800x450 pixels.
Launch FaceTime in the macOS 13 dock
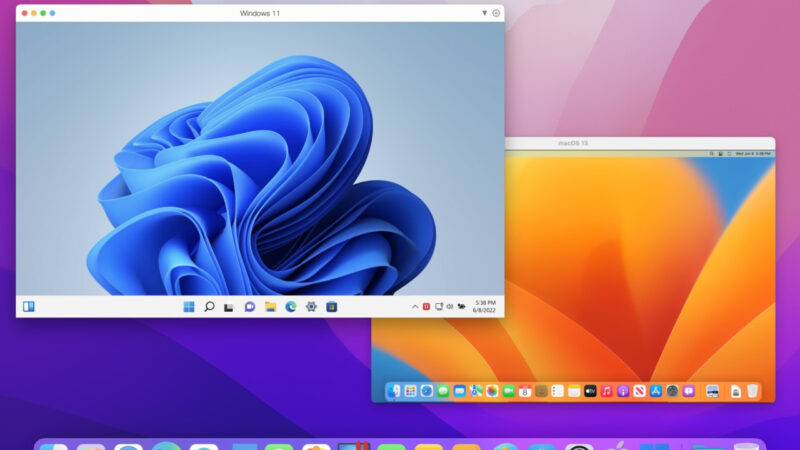click(508, 391)
